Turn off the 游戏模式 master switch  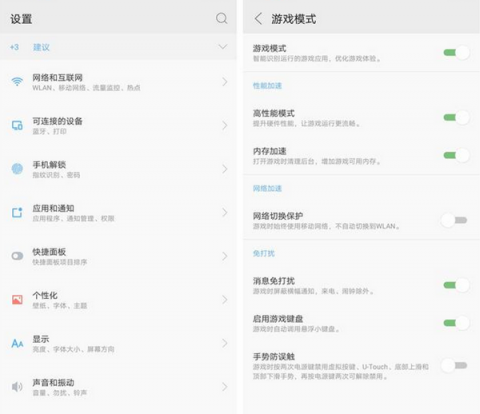pos(457,53)
